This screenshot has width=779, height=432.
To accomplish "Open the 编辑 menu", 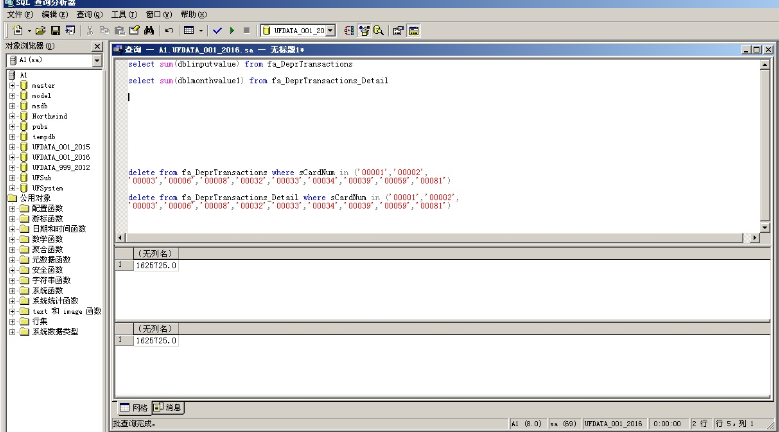I will tap(55, 14).
